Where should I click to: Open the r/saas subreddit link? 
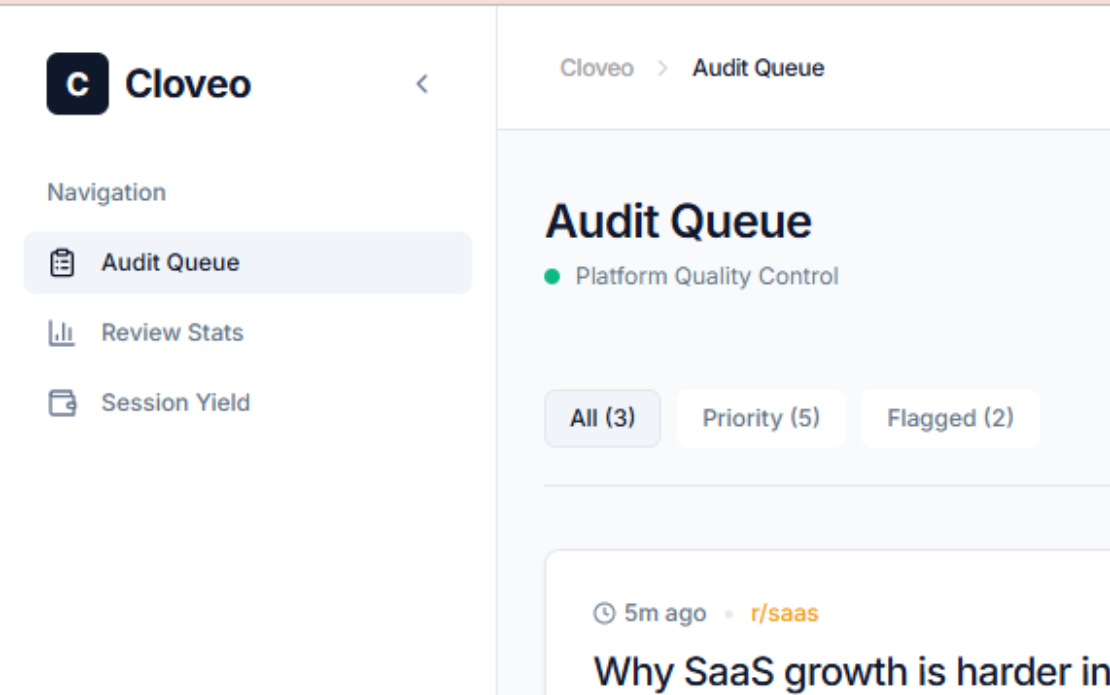(x=784, y=613)
